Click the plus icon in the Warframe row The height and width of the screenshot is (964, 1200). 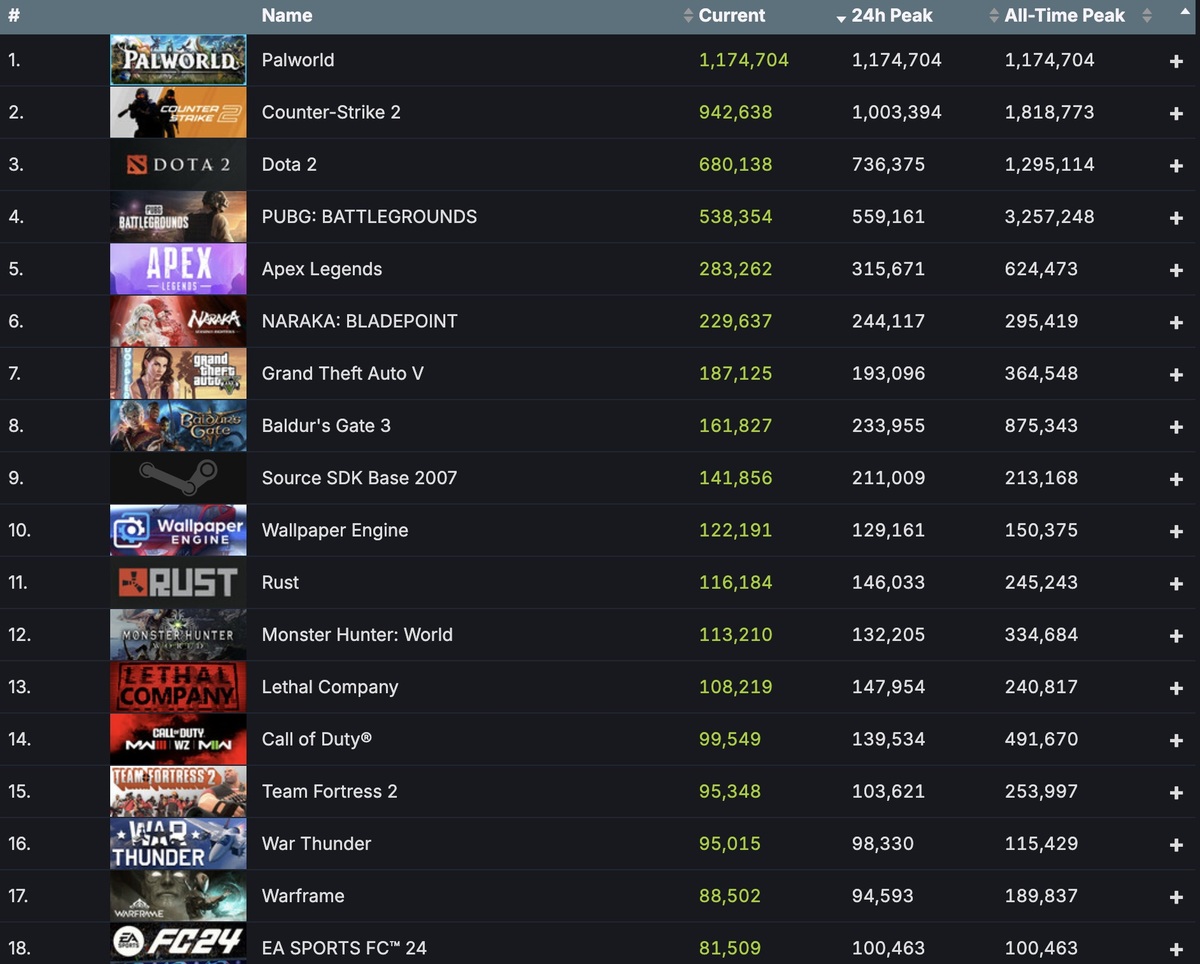[1176, 897]
